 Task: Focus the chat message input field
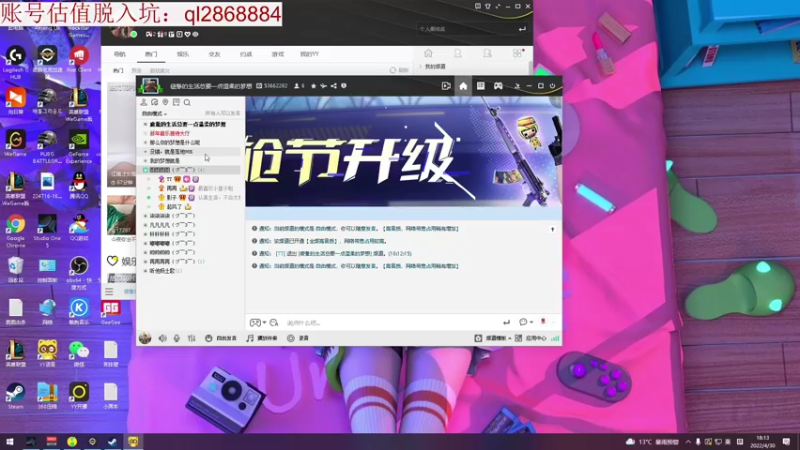coord(391,322)
